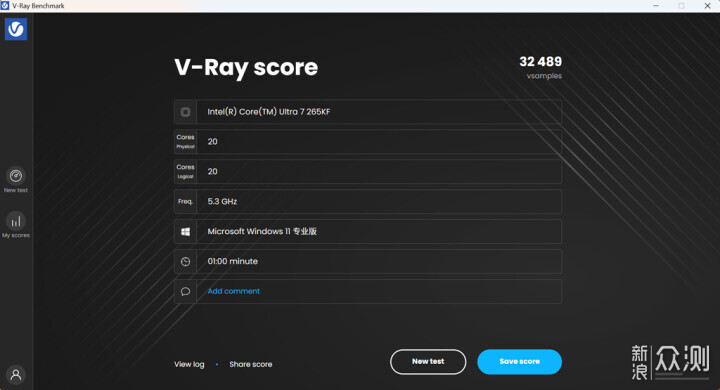
Task: Click the Windows logo icon in OS row
Action: pyautogui.click(x=186, y=232)
